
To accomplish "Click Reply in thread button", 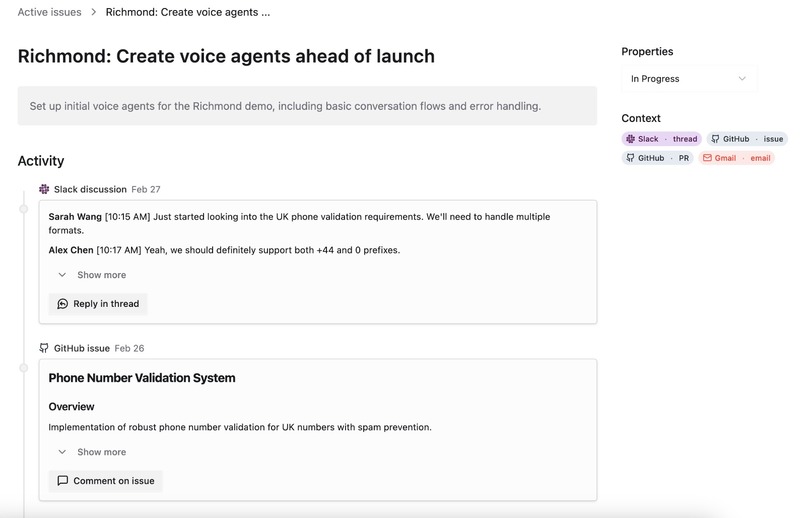I will click(98, 304).
